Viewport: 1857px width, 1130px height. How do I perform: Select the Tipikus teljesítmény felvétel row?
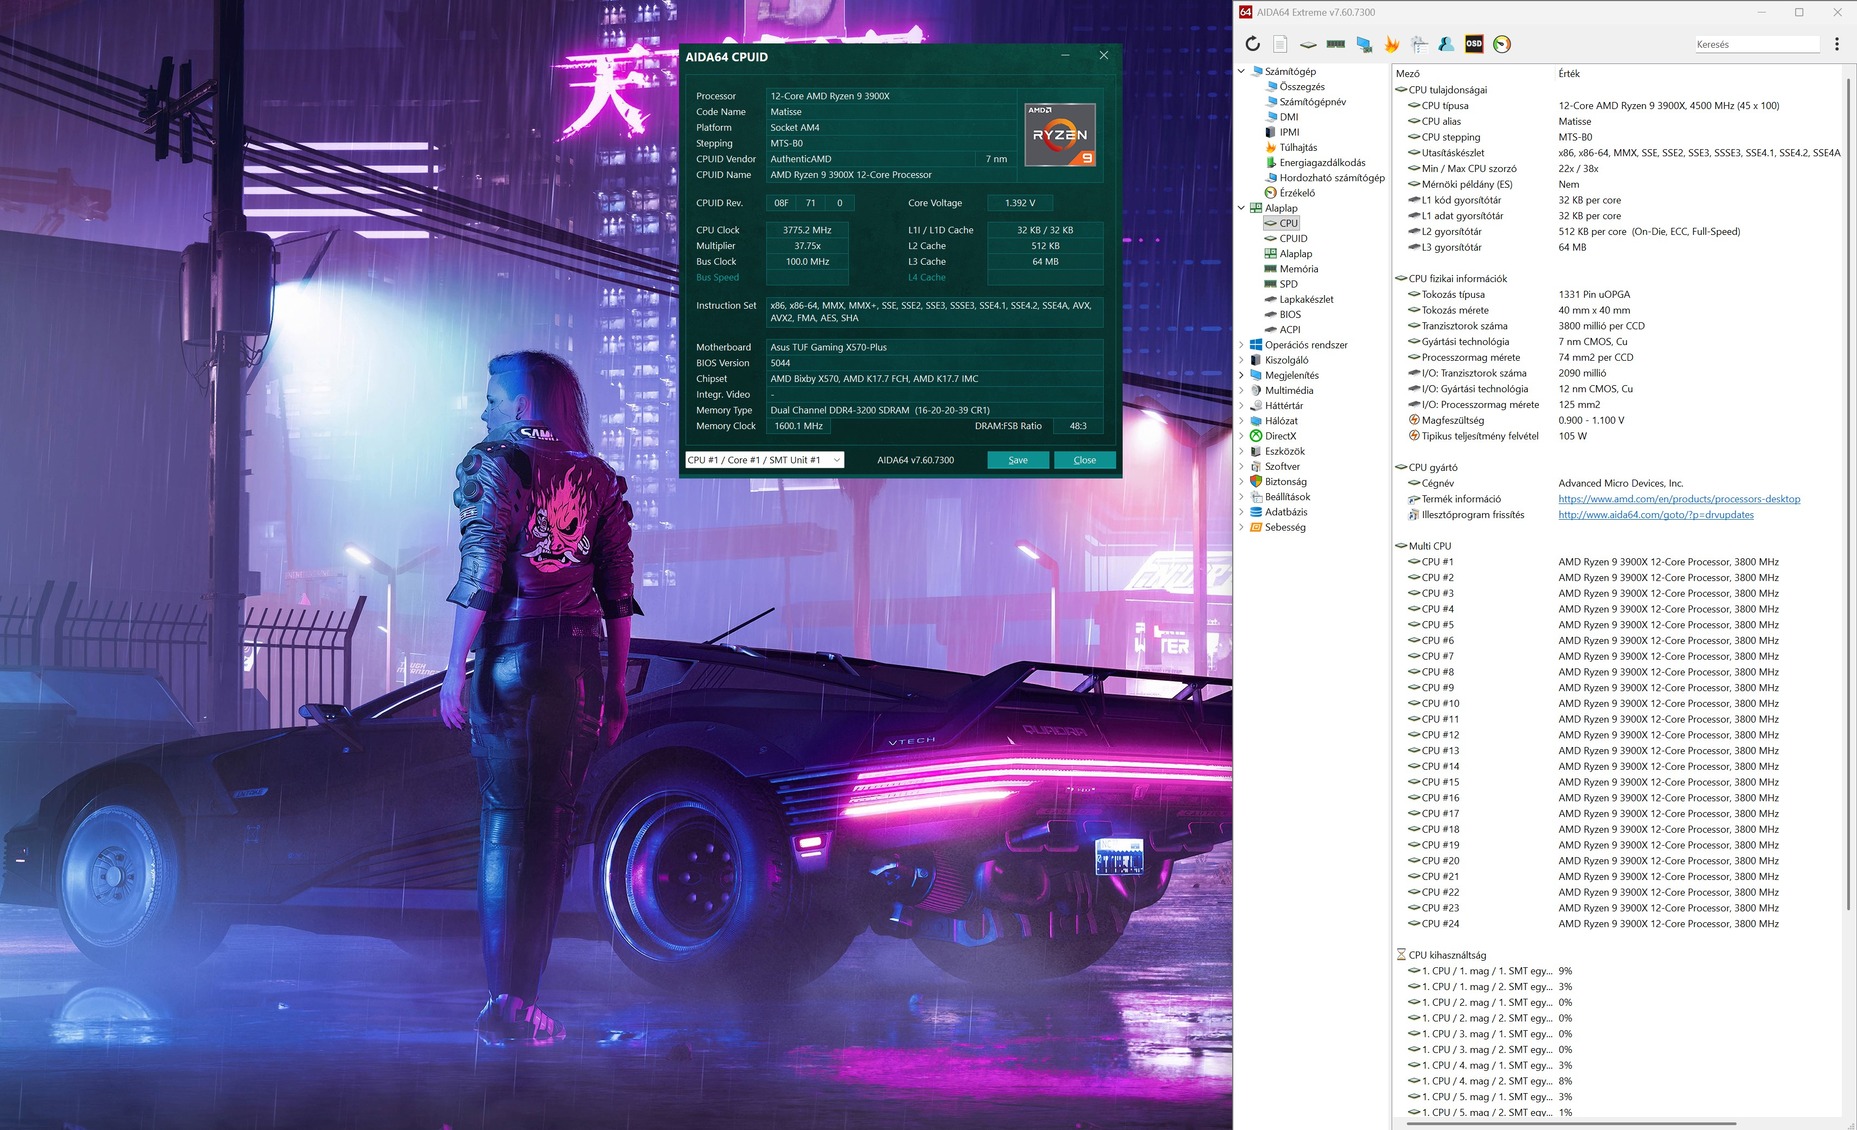pos(1618,436)
